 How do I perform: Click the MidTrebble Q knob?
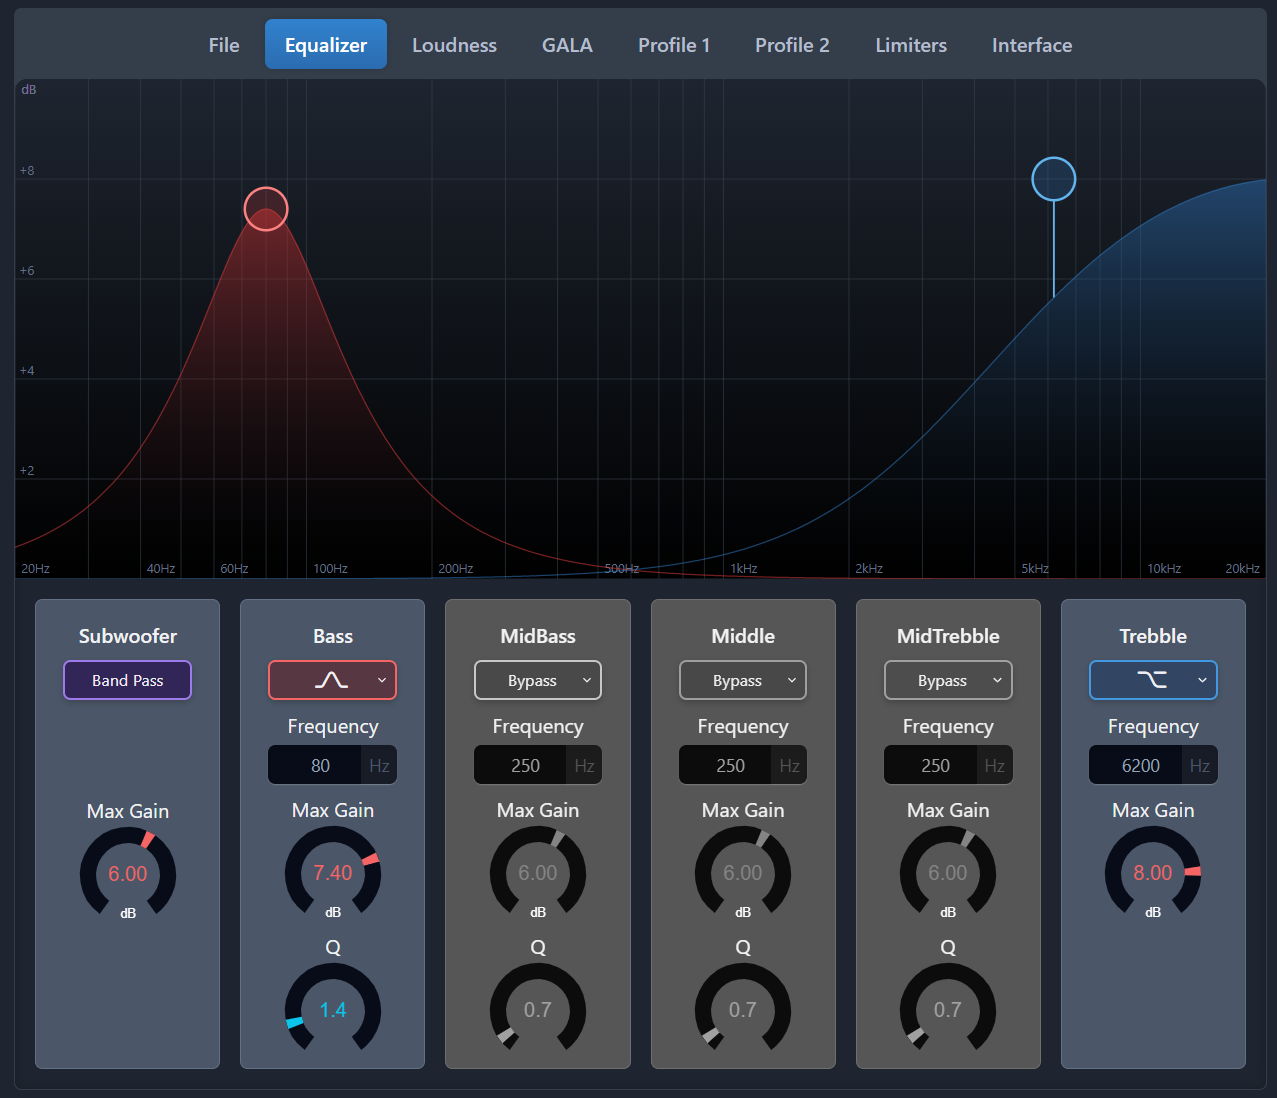click(948, 1009)
